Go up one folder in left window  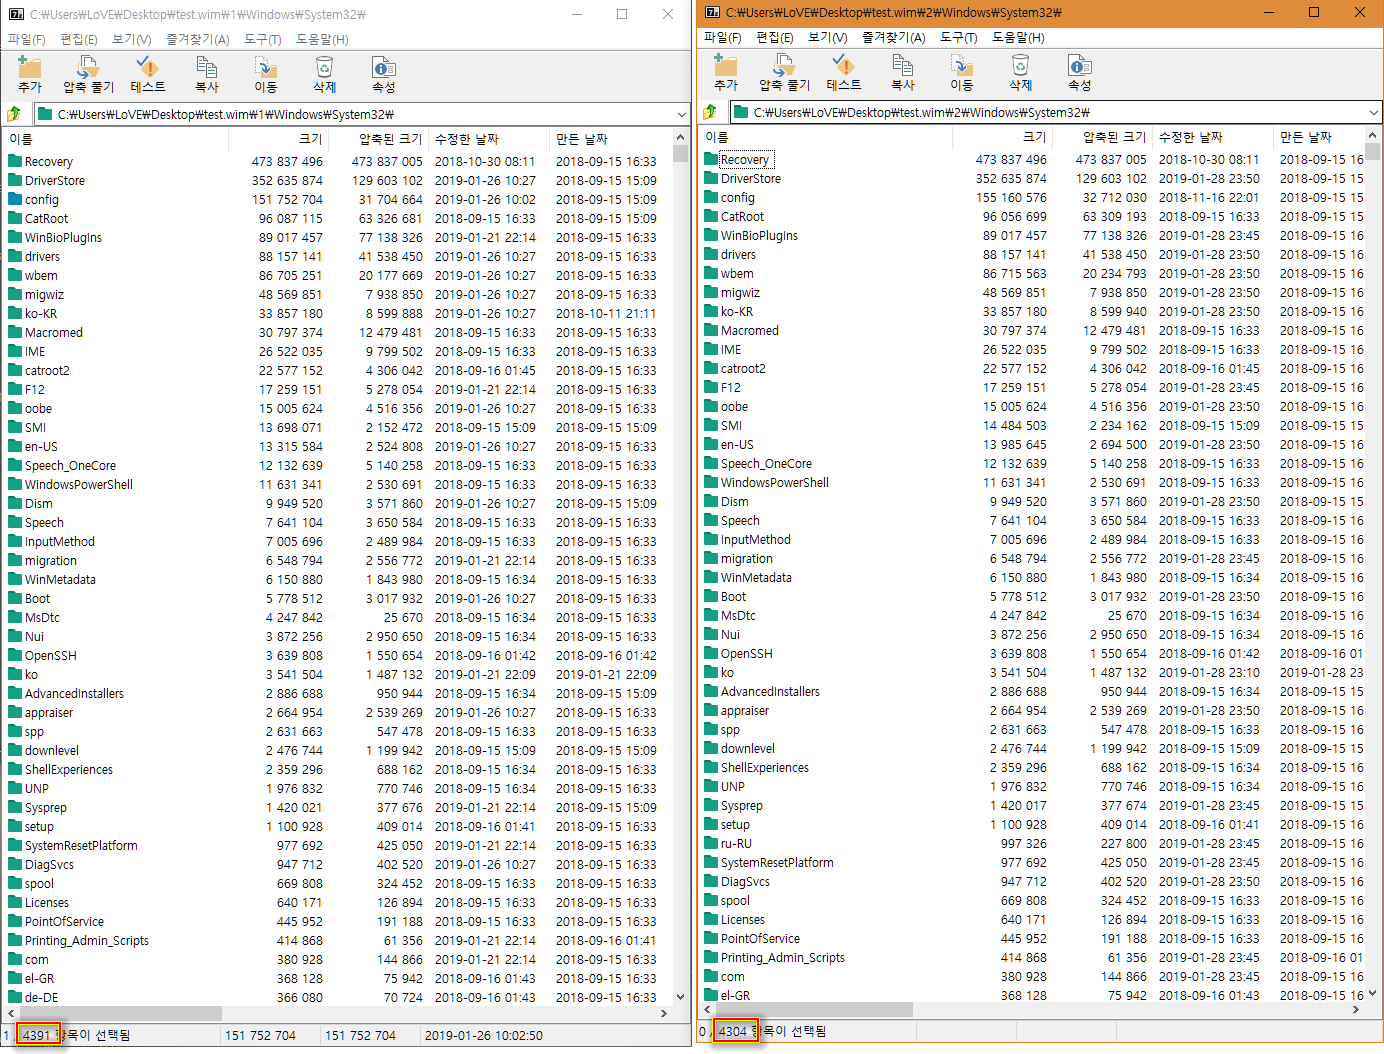coord(14,114)
